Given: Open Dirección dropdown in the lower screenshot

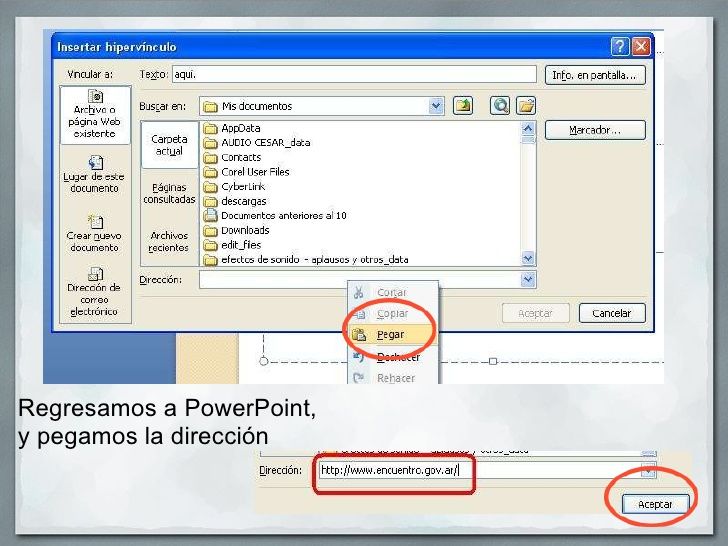Looking at the screenshot, I should point(648,470).
